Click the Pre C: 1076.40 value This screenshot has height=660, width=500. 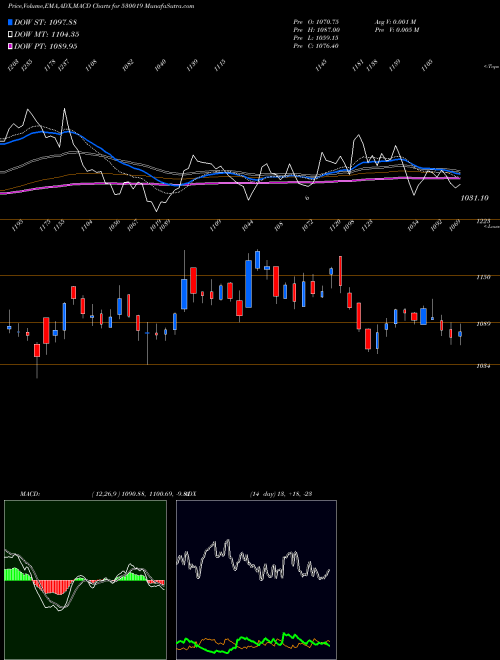click(x=316, y=46)
